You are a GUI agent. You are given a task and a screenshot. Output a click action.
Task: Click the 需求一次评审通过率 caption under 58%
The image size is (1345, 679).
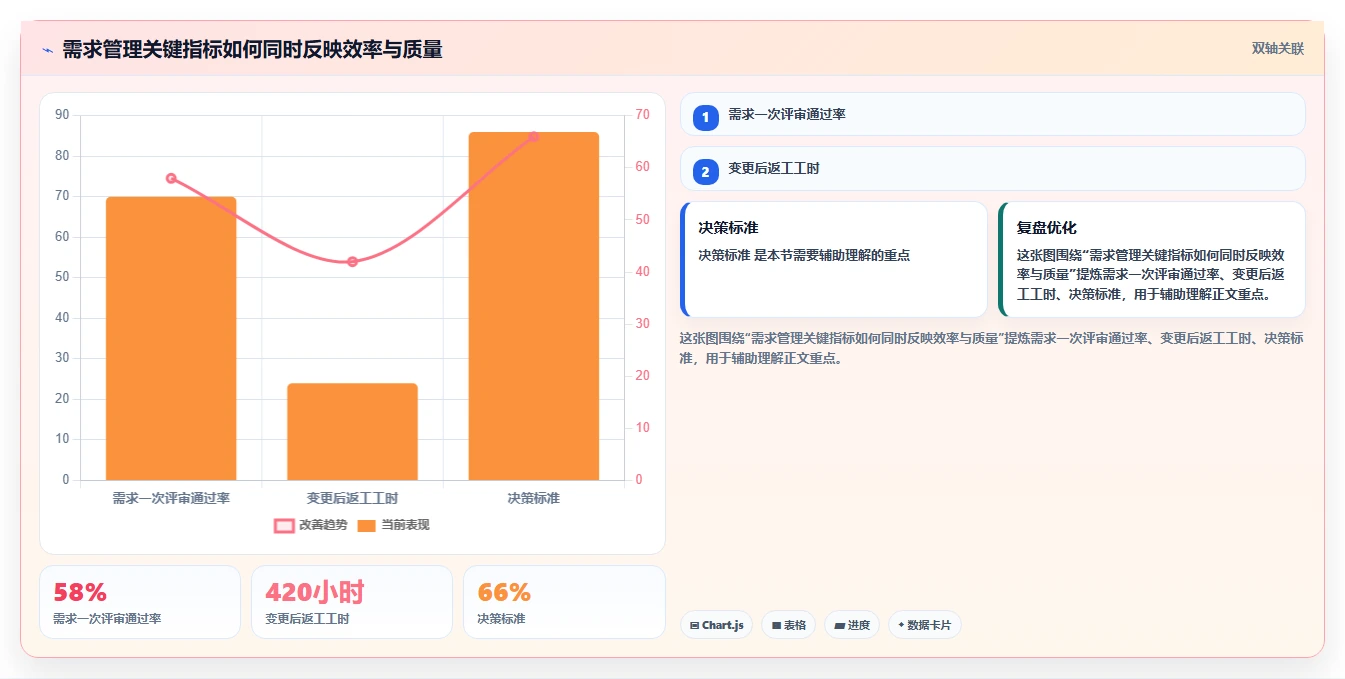tap(107, 619)
